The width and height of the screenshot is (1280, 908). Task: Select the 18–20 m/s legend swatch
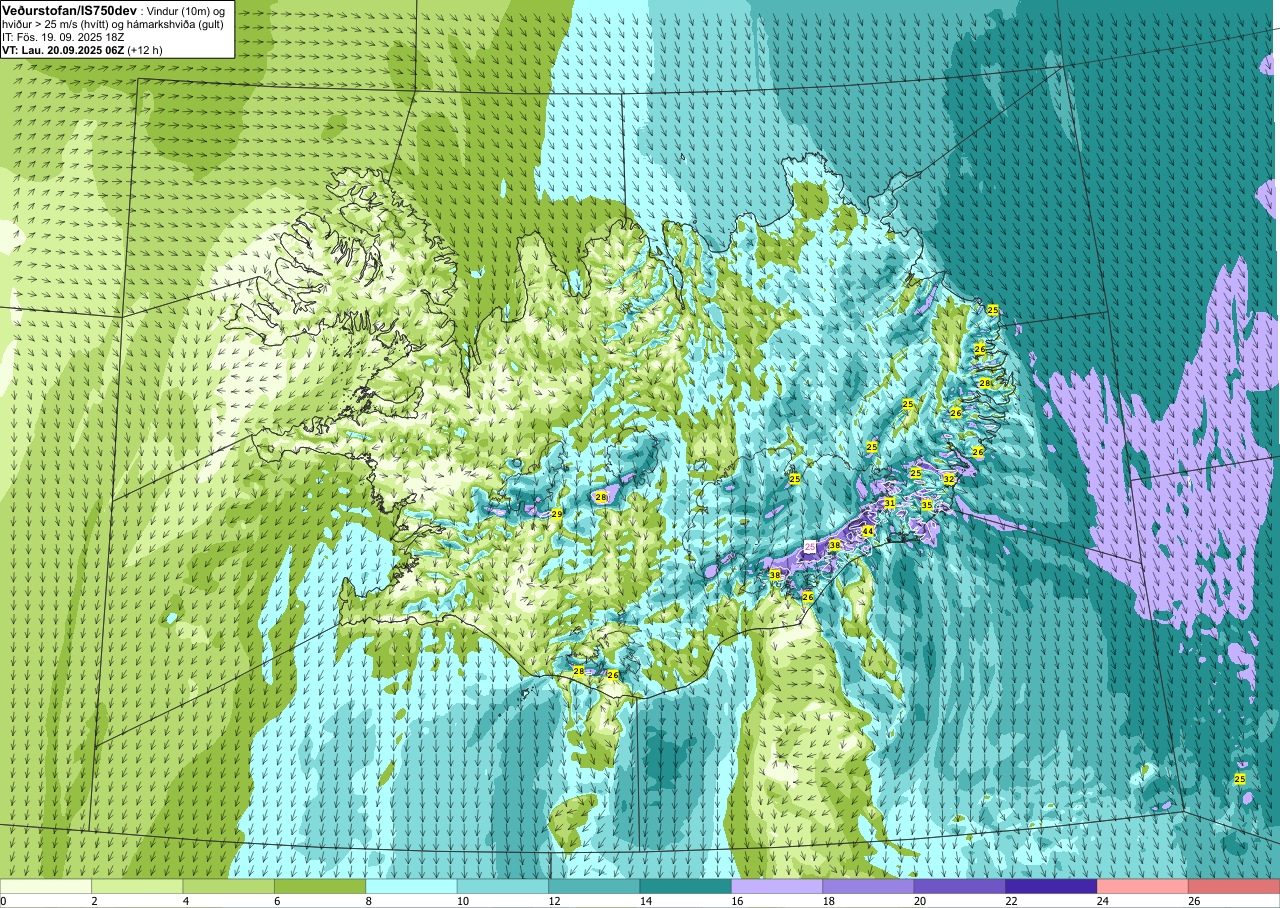pyautogui.click(x=869, y=886)
